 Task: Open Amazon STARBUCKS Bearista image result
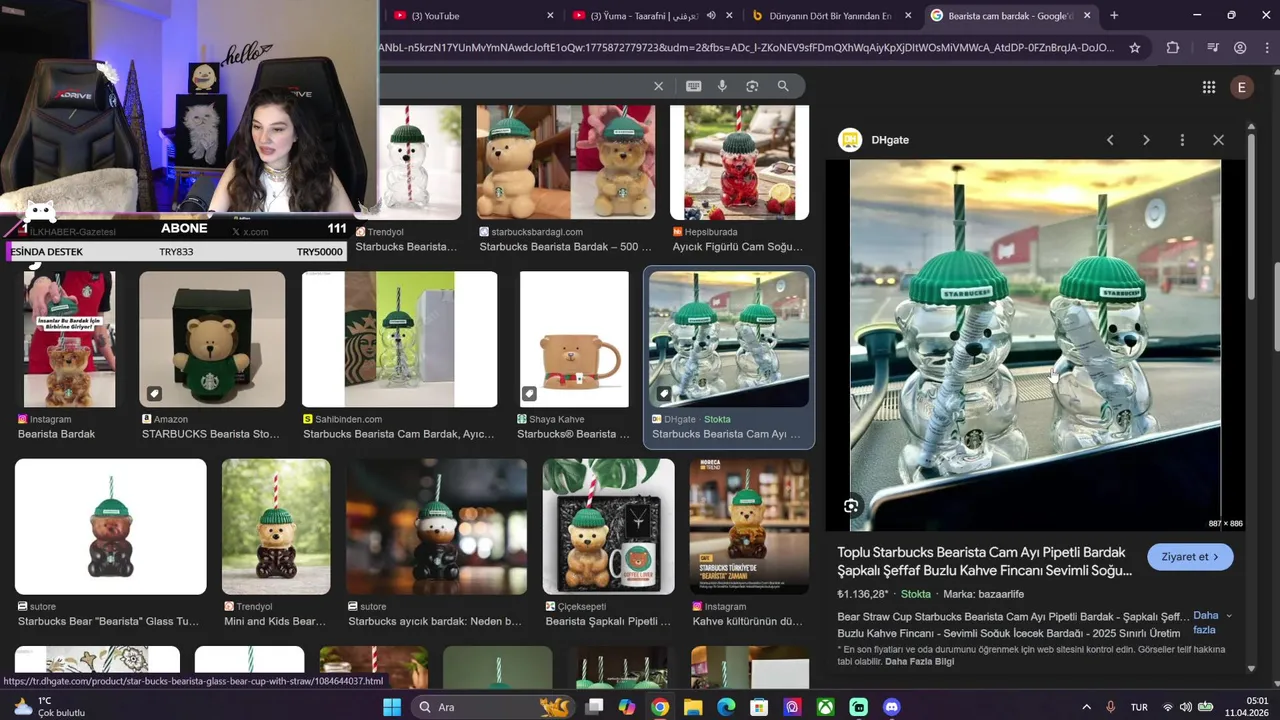click(x=212, y=339)
